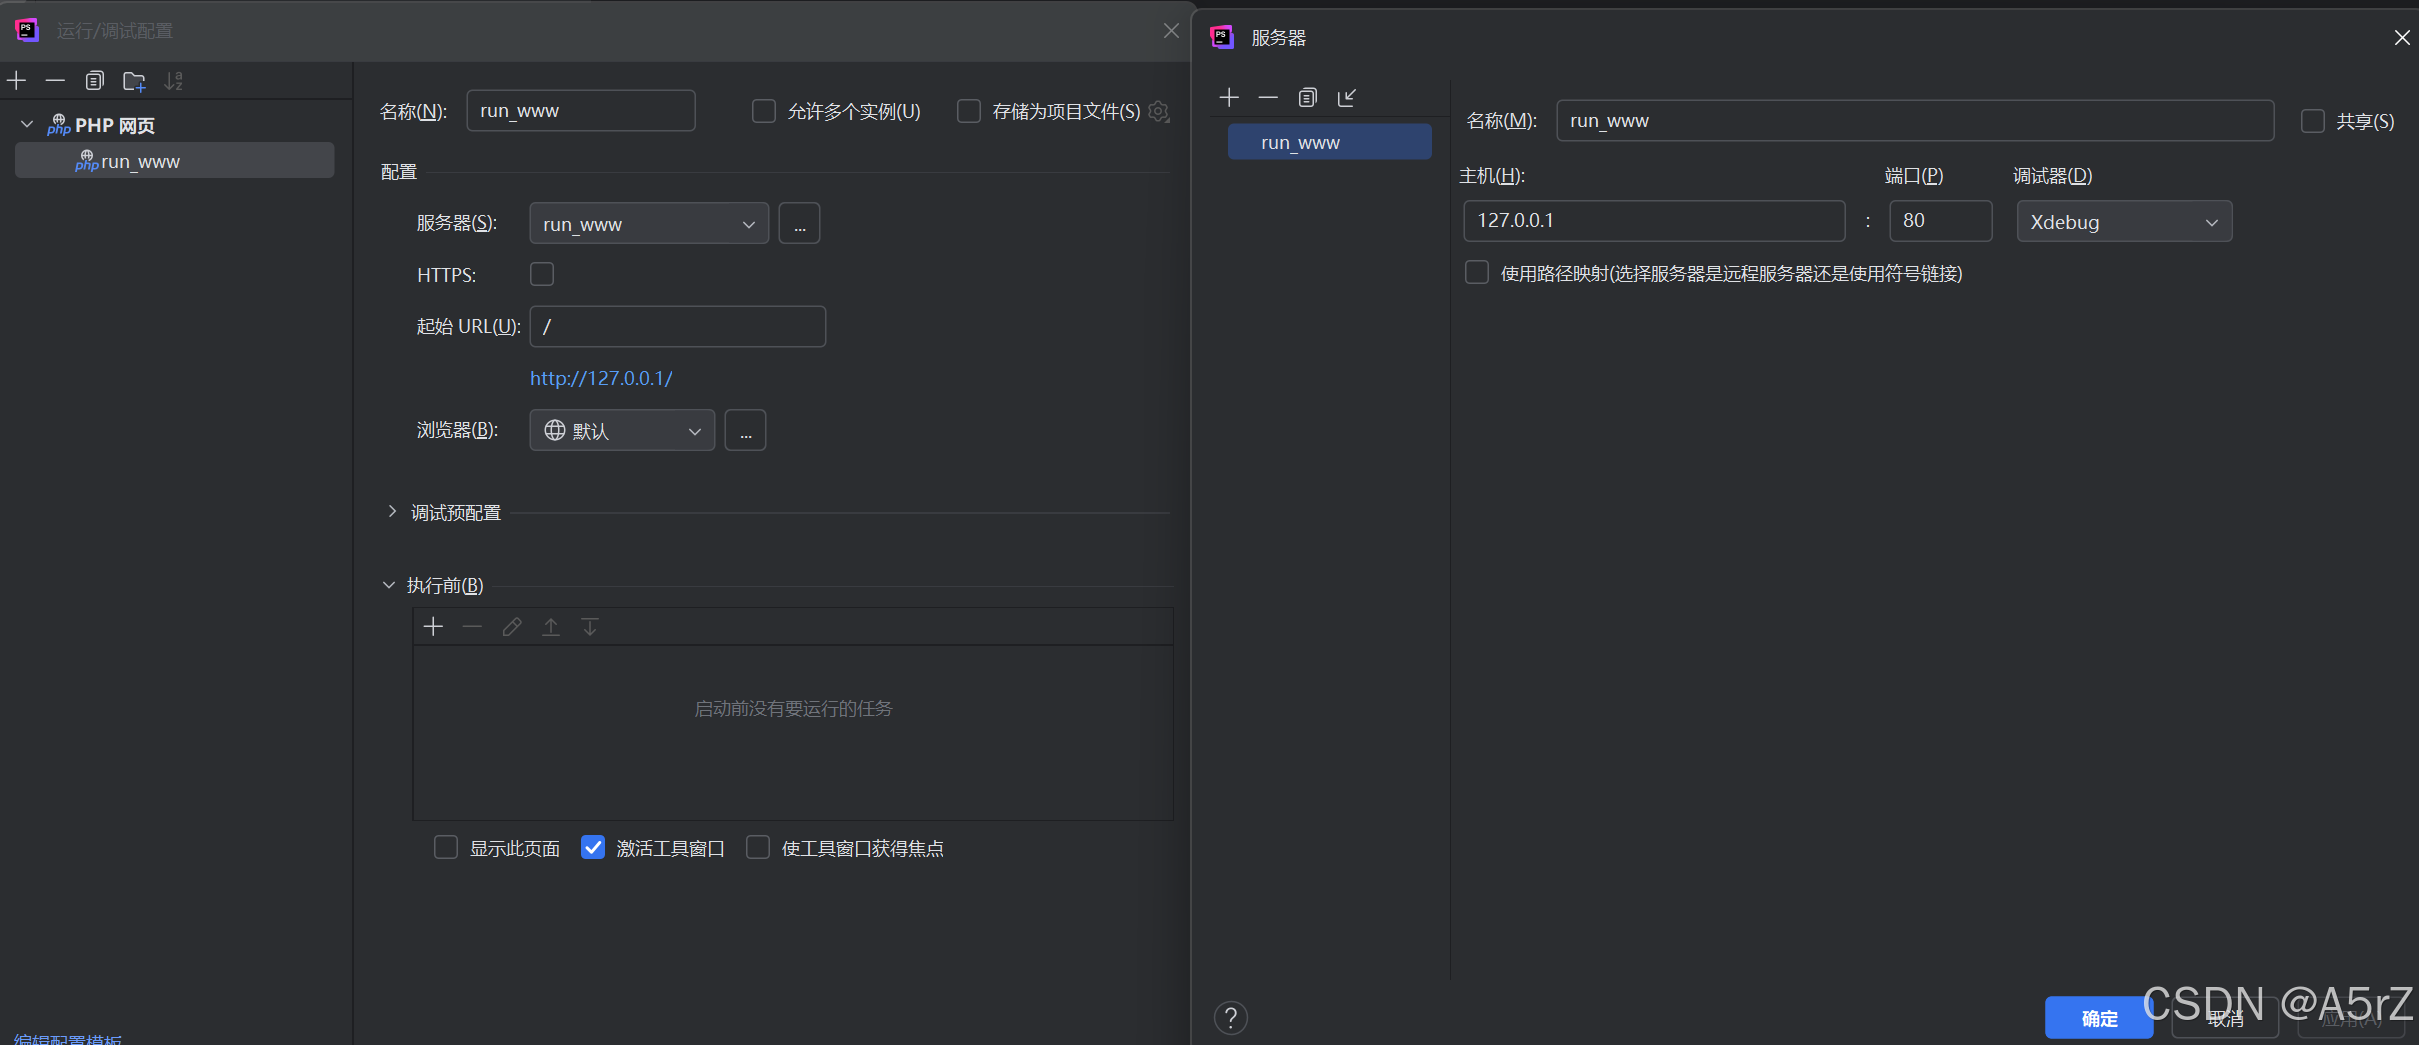Copy the selected run configuration
The image size is (2419, 1045).
(95, 80)
